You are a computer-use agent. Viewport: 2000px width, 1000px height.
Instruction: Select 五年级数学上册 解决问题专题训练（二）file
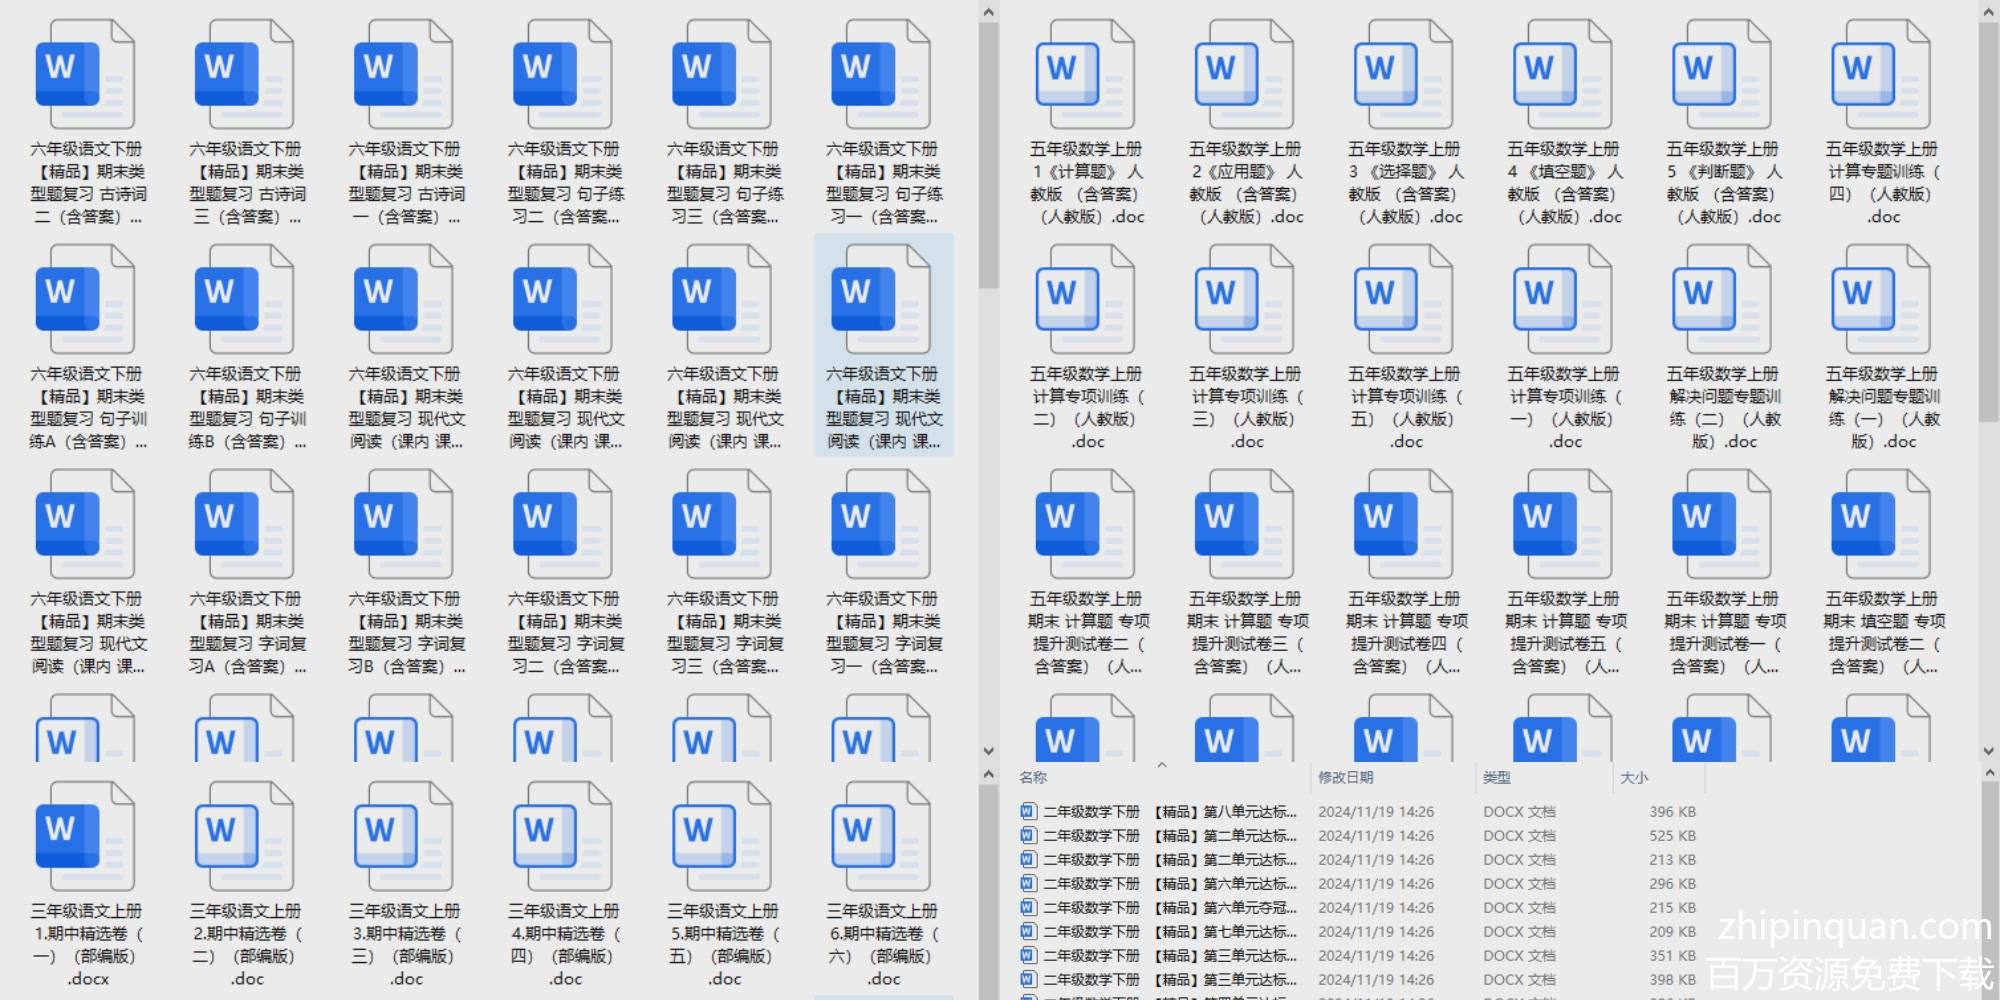[x=1720, y=300]
